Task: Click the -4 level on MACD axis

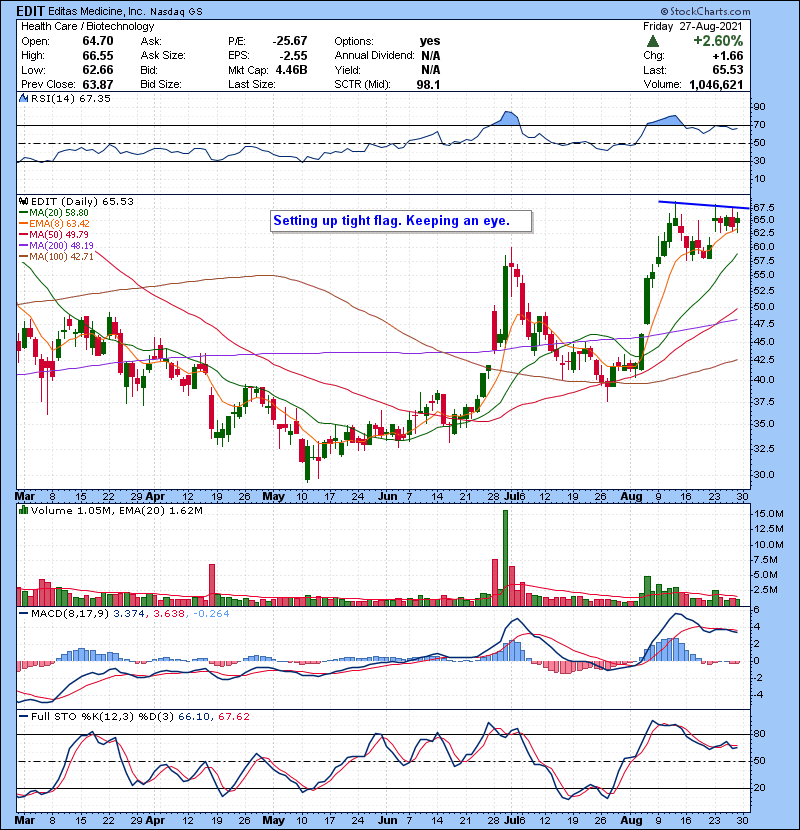Action: point(757,694)
